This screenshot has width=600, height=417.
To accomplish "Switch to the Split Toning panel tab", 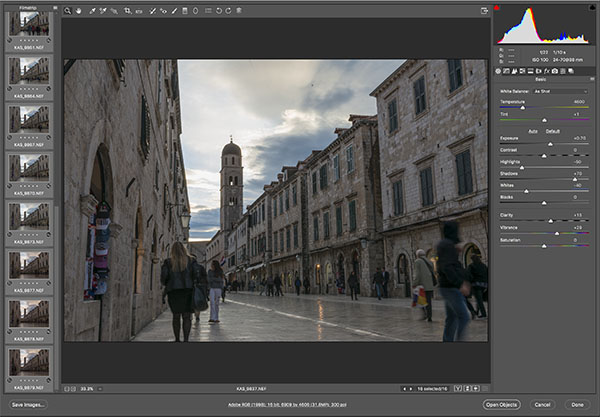I will (530, 71).
